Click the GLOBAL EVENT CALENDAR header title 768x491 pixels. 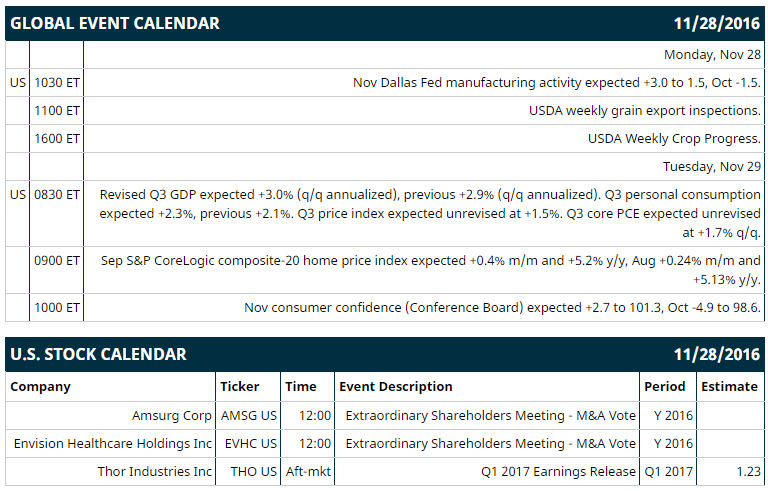(x=115, y=23)
